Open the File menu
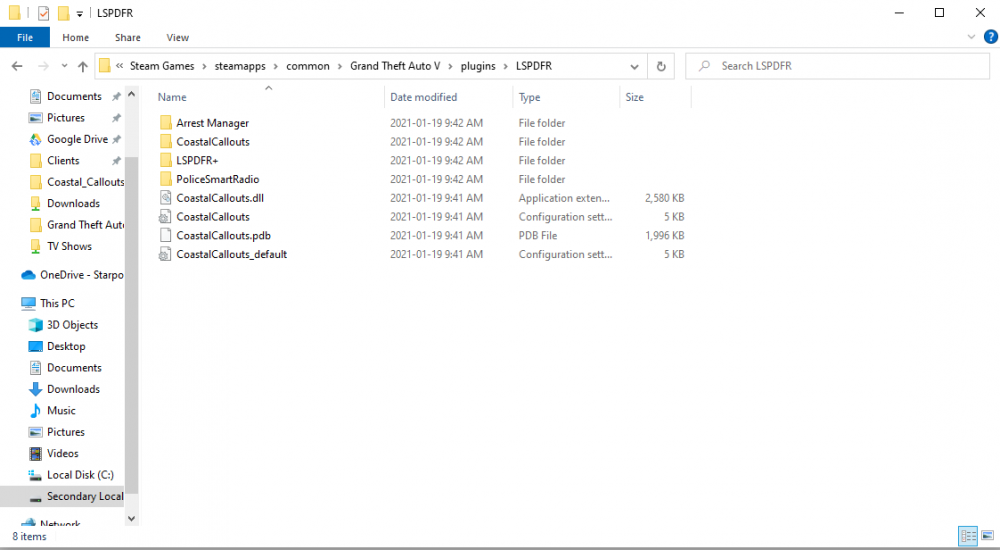Image resolution: width=1000 pixels, height=550 pixels. click(x=25, y=38)
